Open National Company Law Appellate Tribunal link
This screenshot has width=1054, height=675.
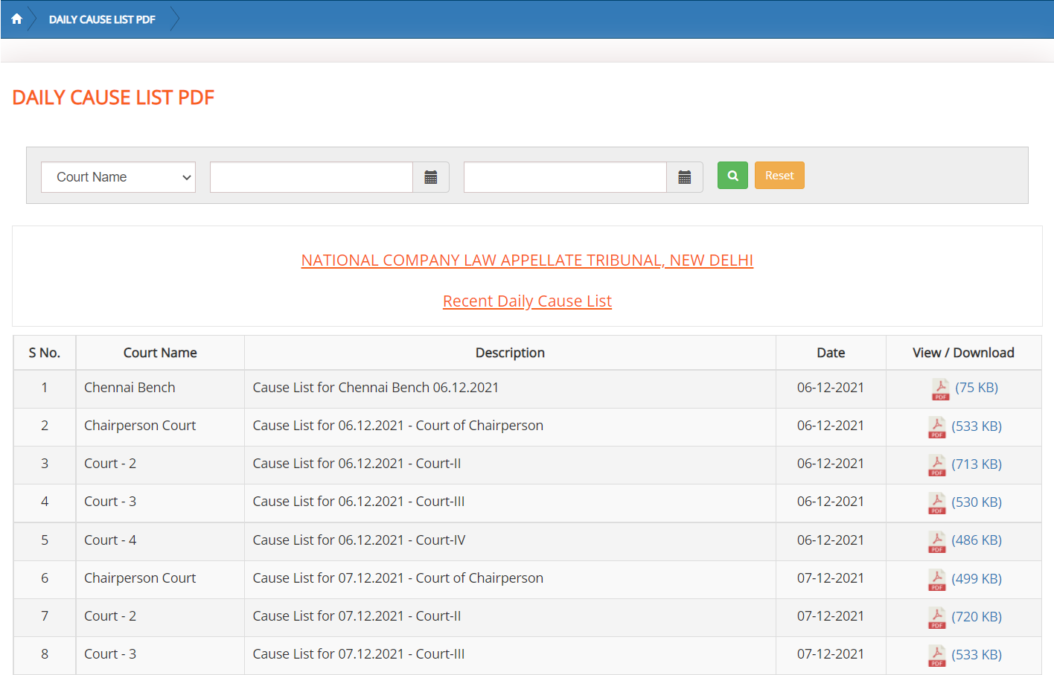(527, 260)
